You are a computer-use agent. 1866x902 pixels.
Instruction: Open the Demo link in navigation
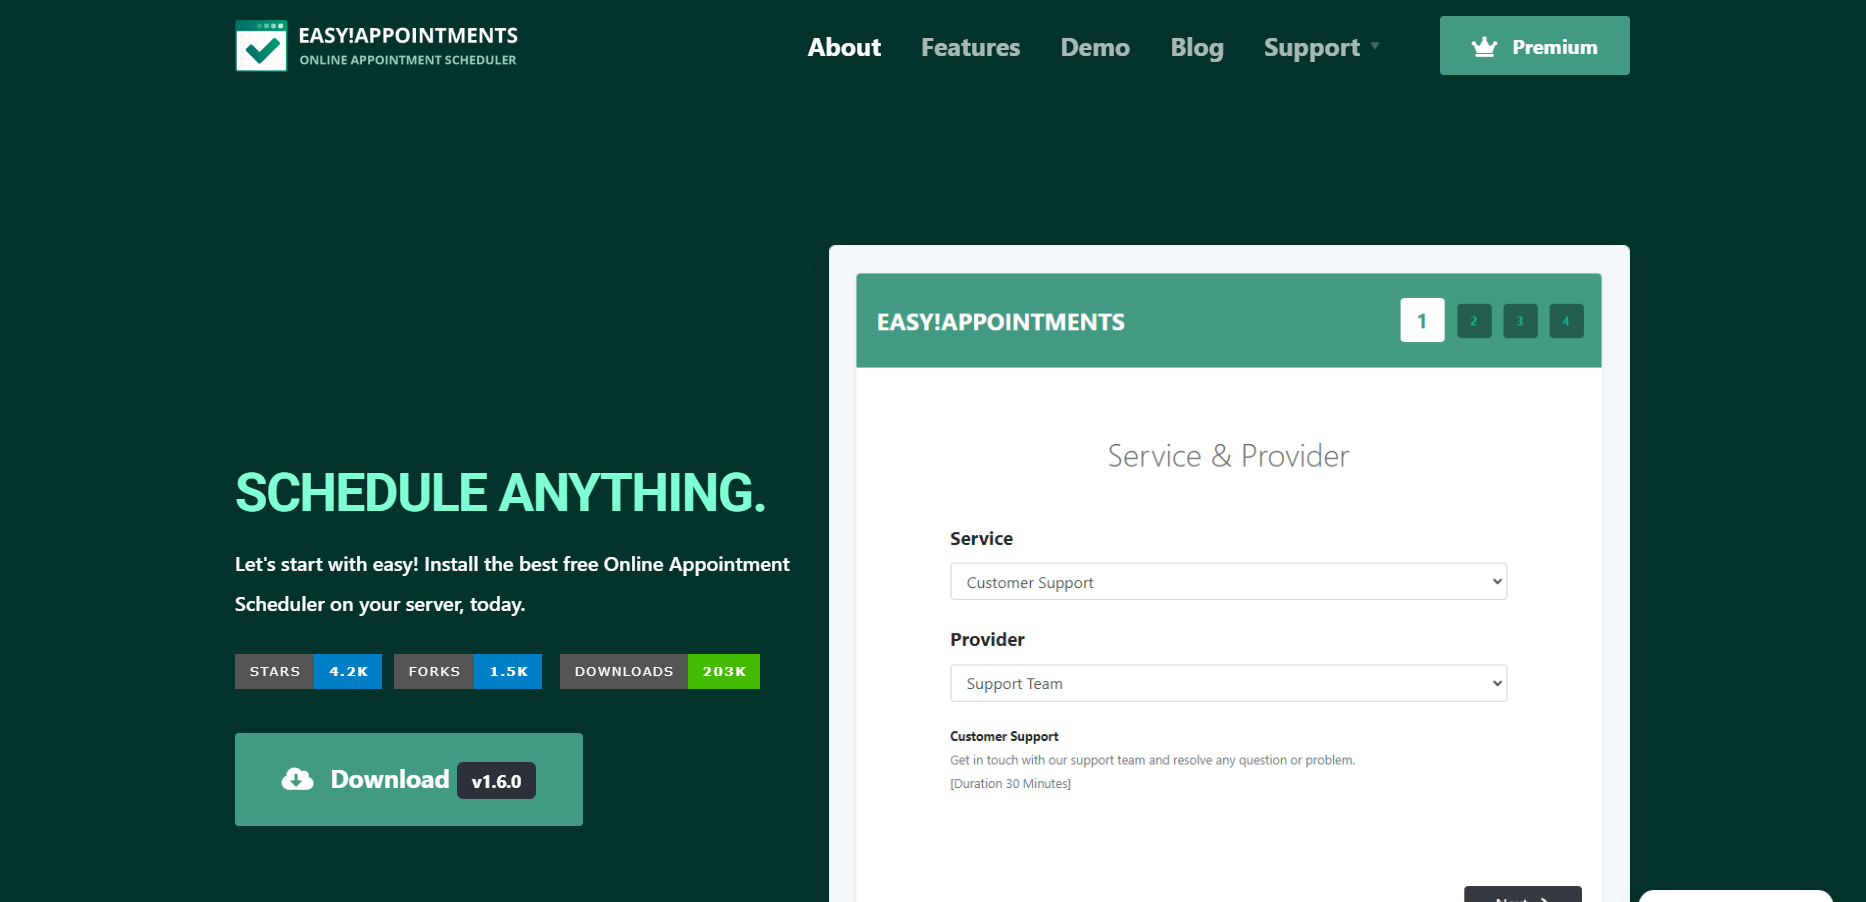tap(1095, 47)
